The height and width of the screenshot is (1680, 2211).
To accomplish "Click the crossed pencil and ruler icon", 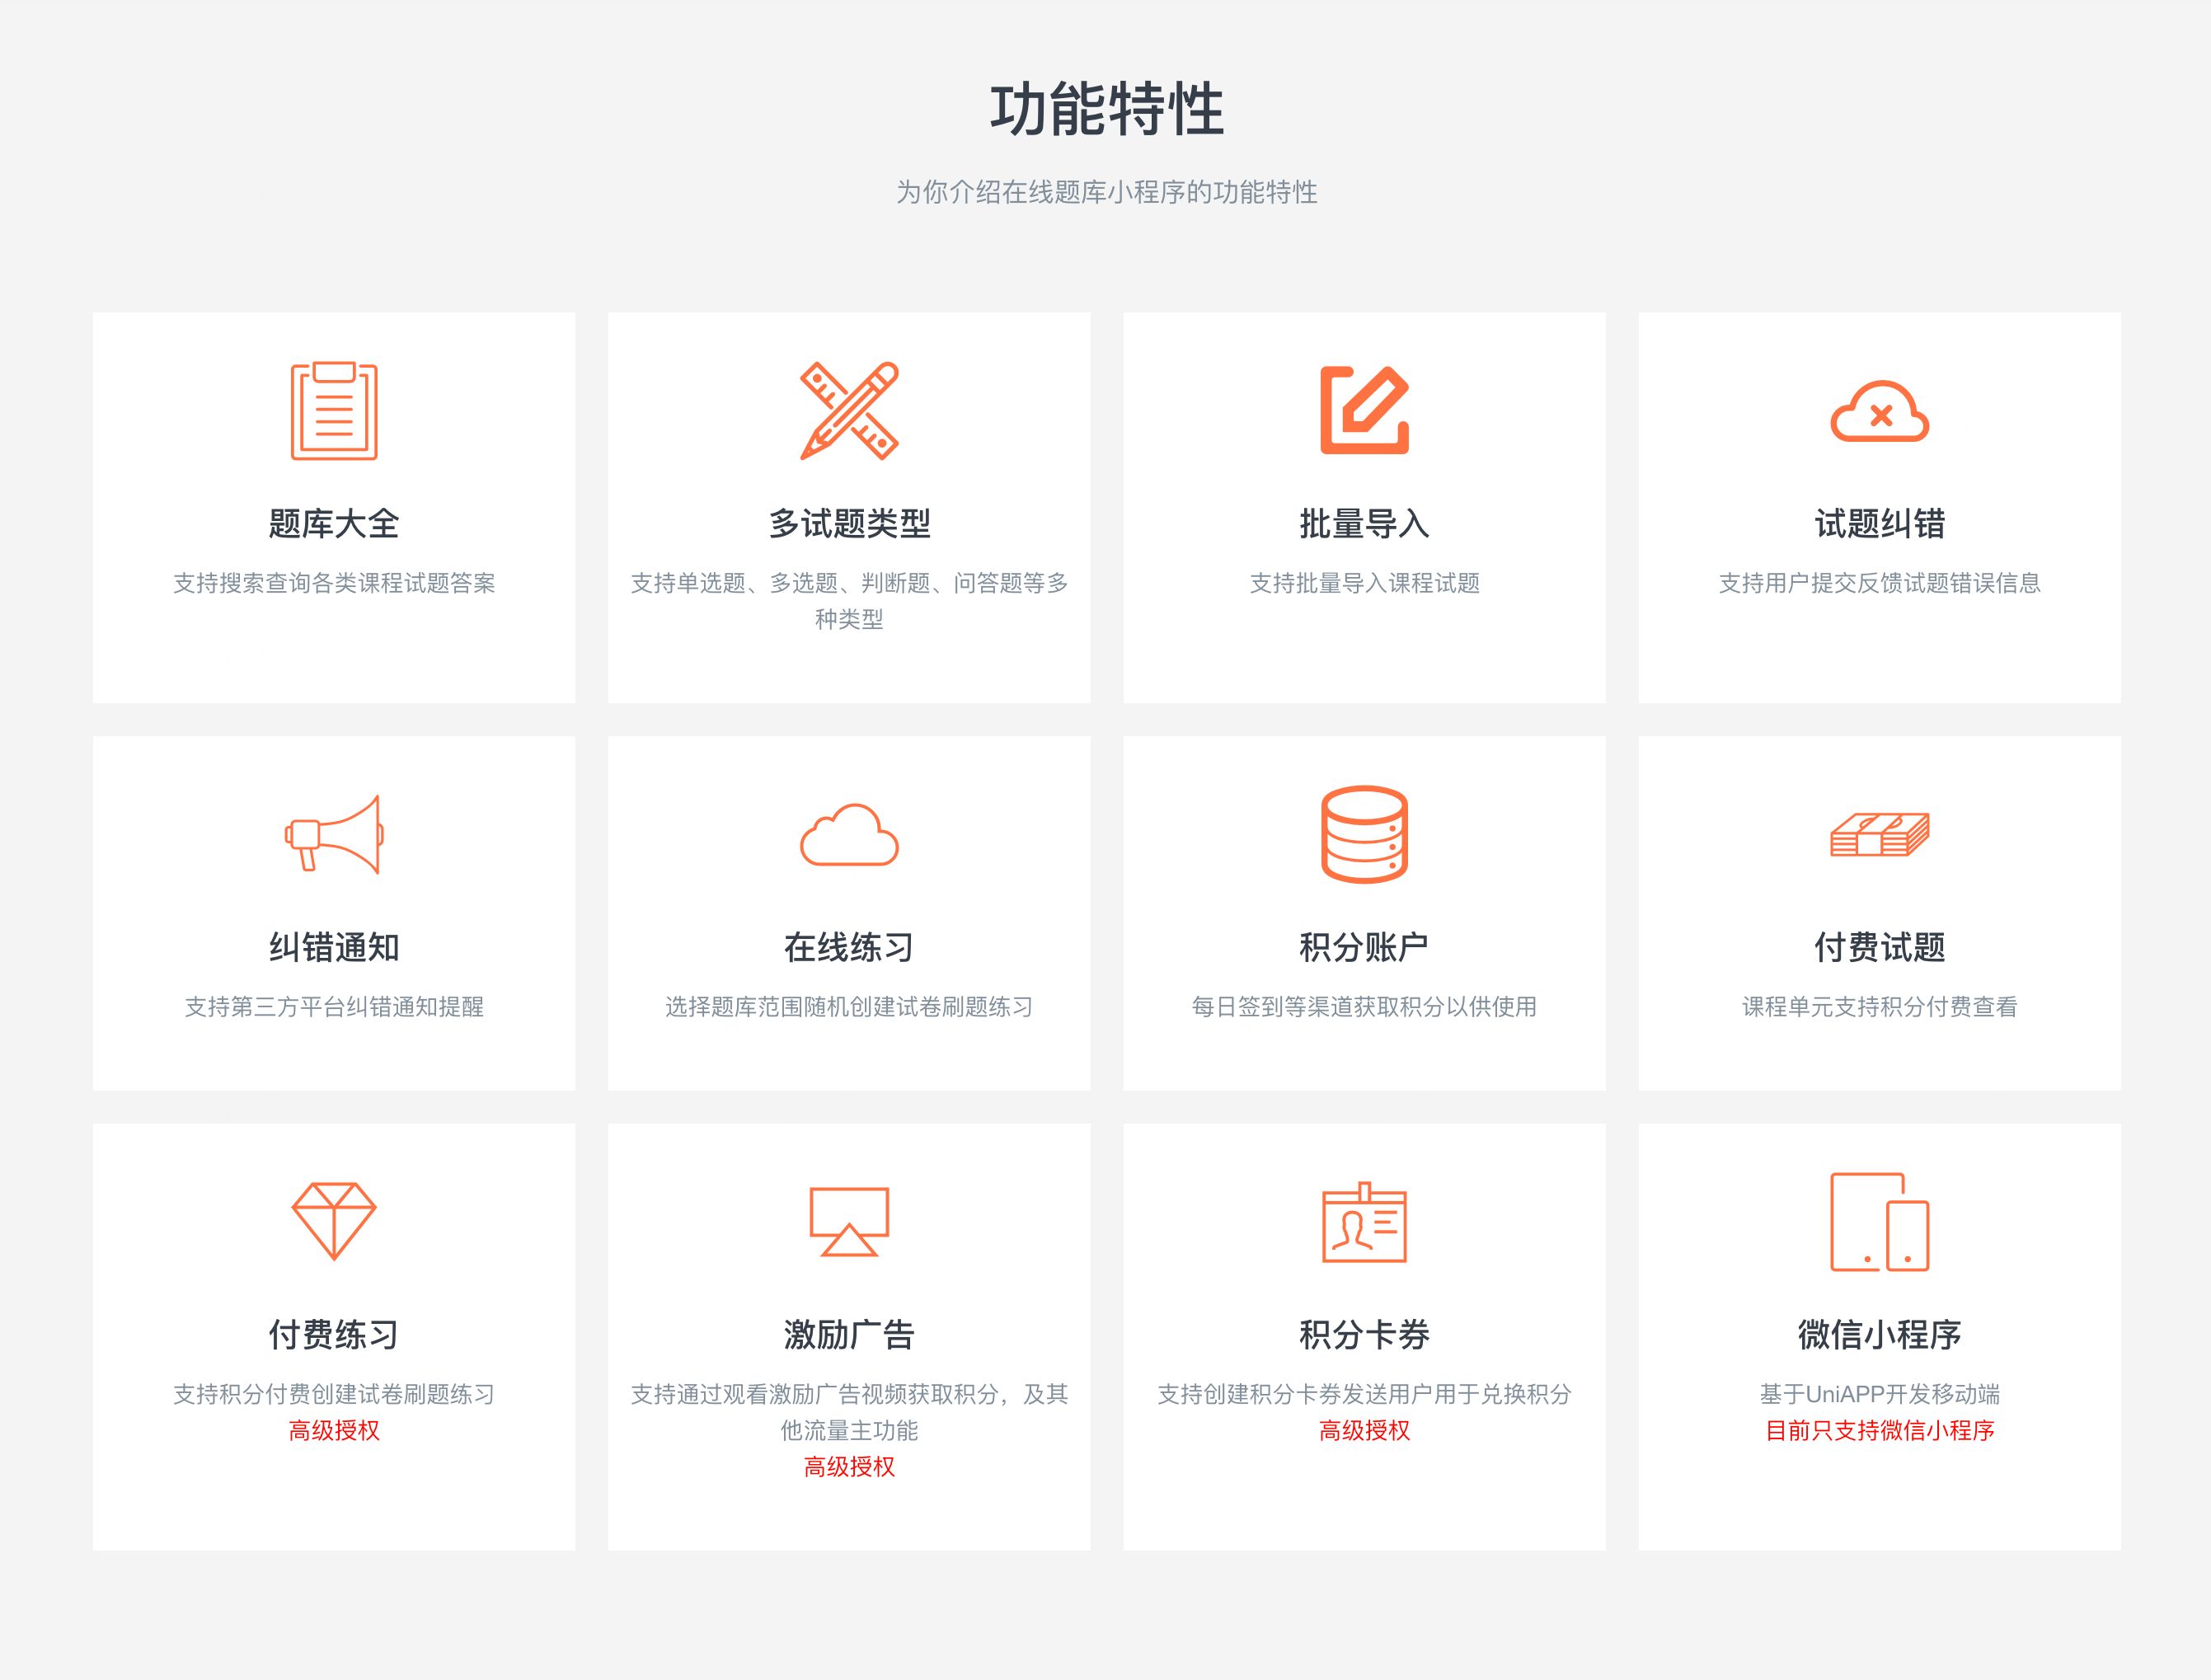I will point(849,411).
